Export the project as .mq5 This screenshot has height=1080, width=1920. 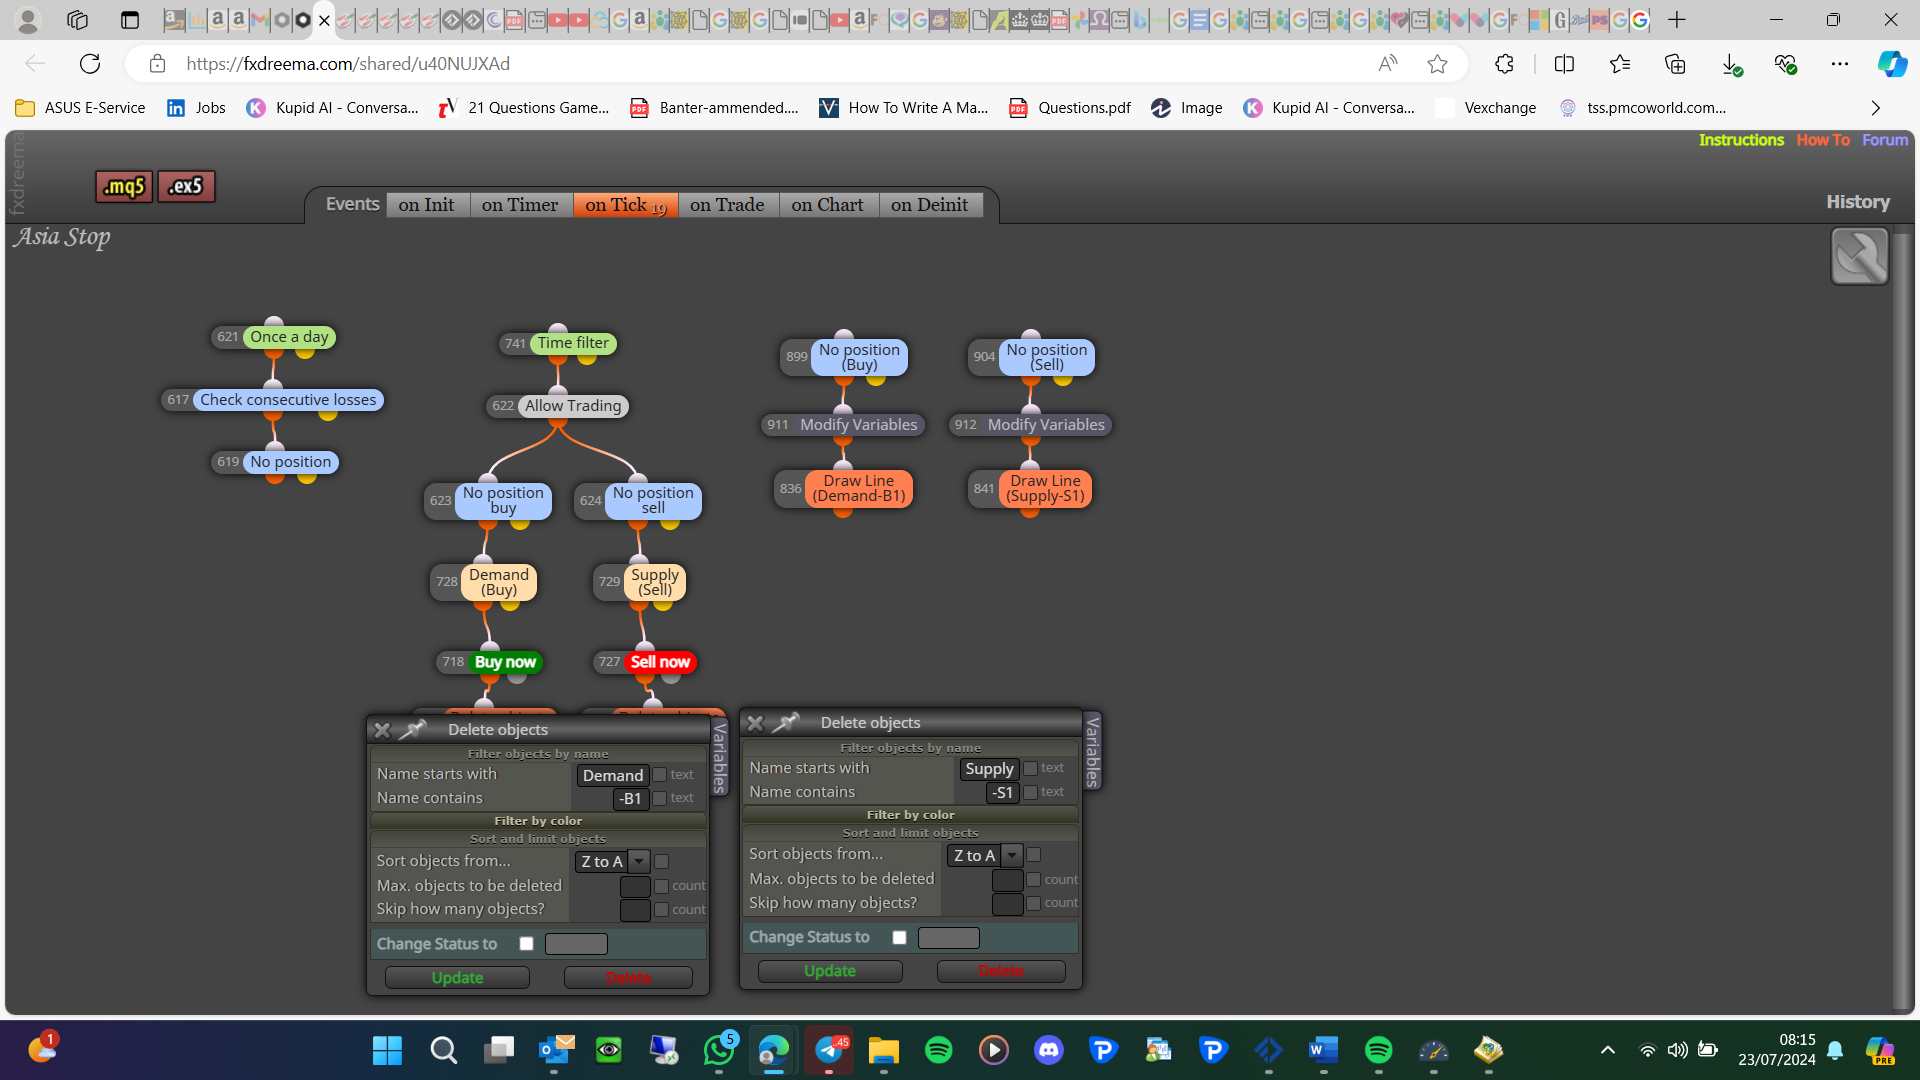pyautogui.click(x=125, y=186)
